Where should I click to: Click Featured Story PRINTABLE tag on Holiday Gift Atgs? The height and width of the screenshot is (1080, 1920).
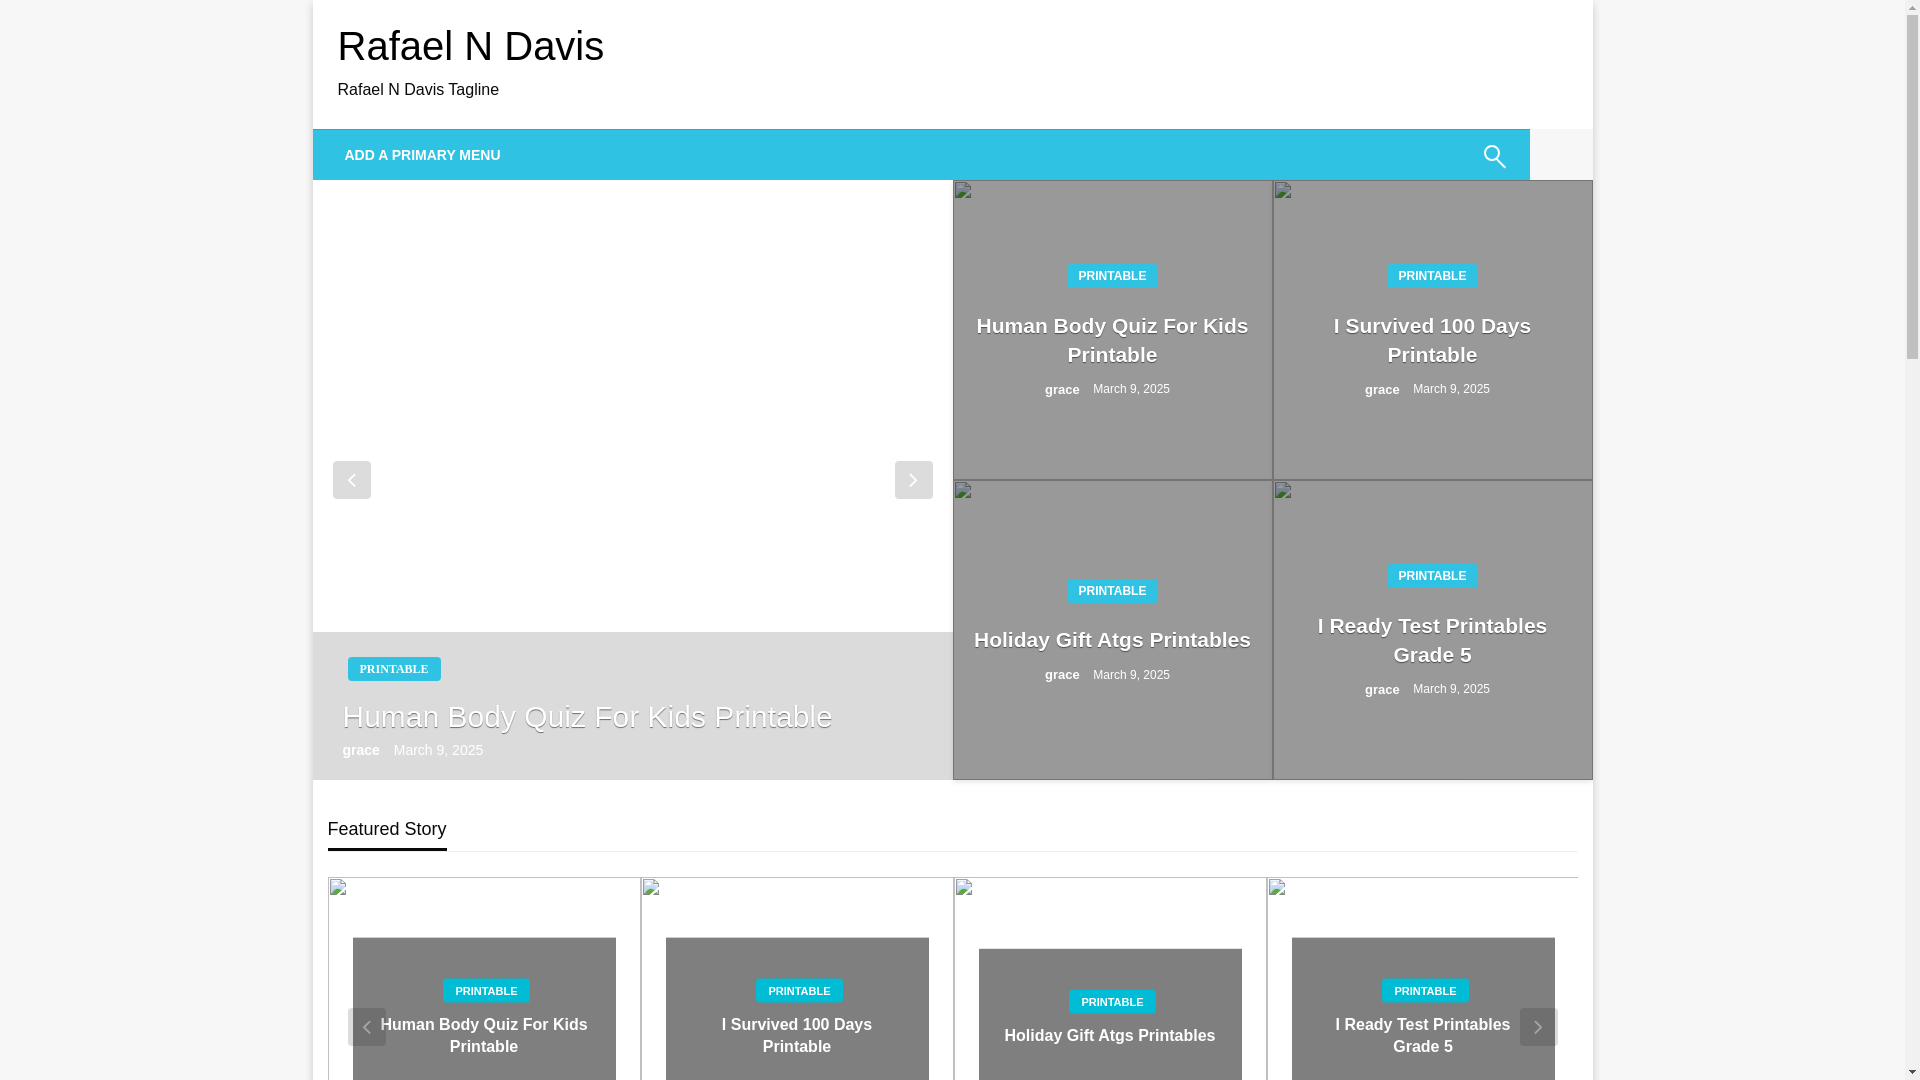click(1112, 1002)
